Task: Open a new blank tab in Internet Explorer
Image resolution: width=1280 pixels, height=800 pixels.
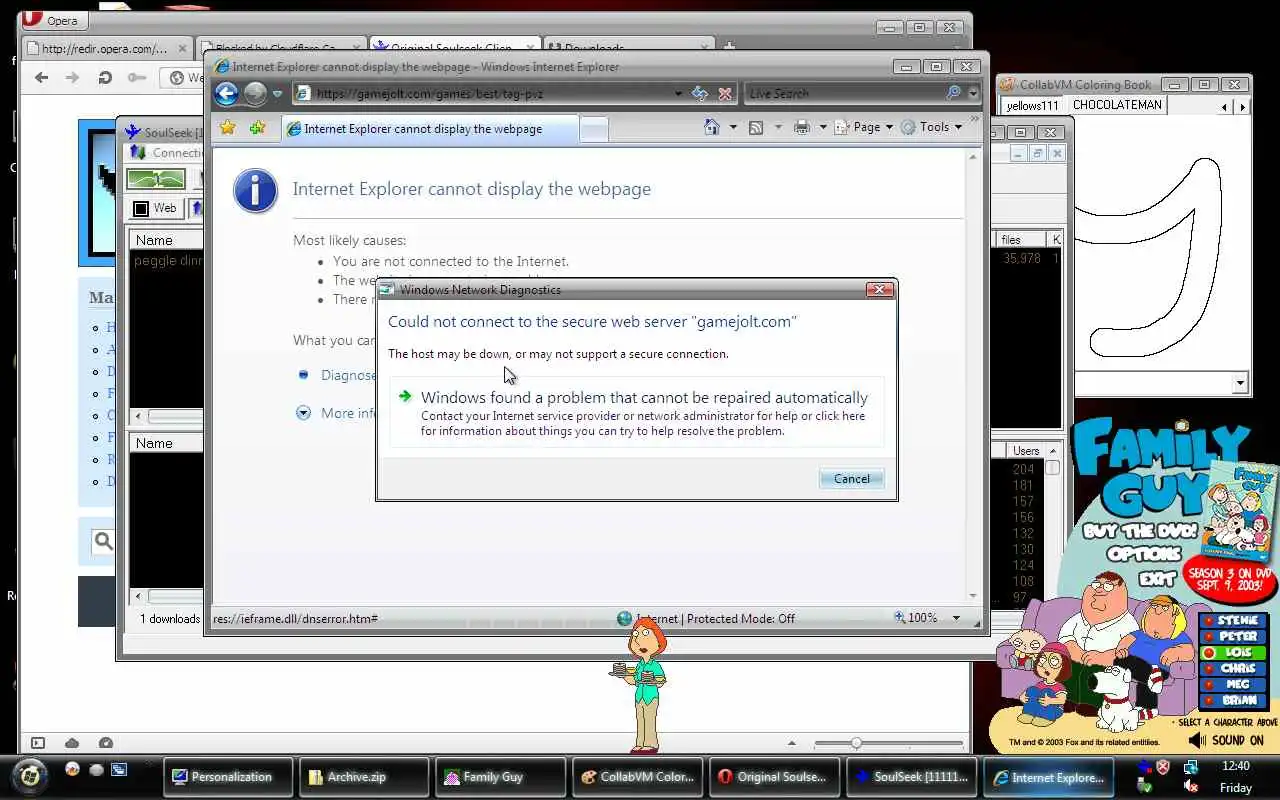Action: [x=594, y=129]
